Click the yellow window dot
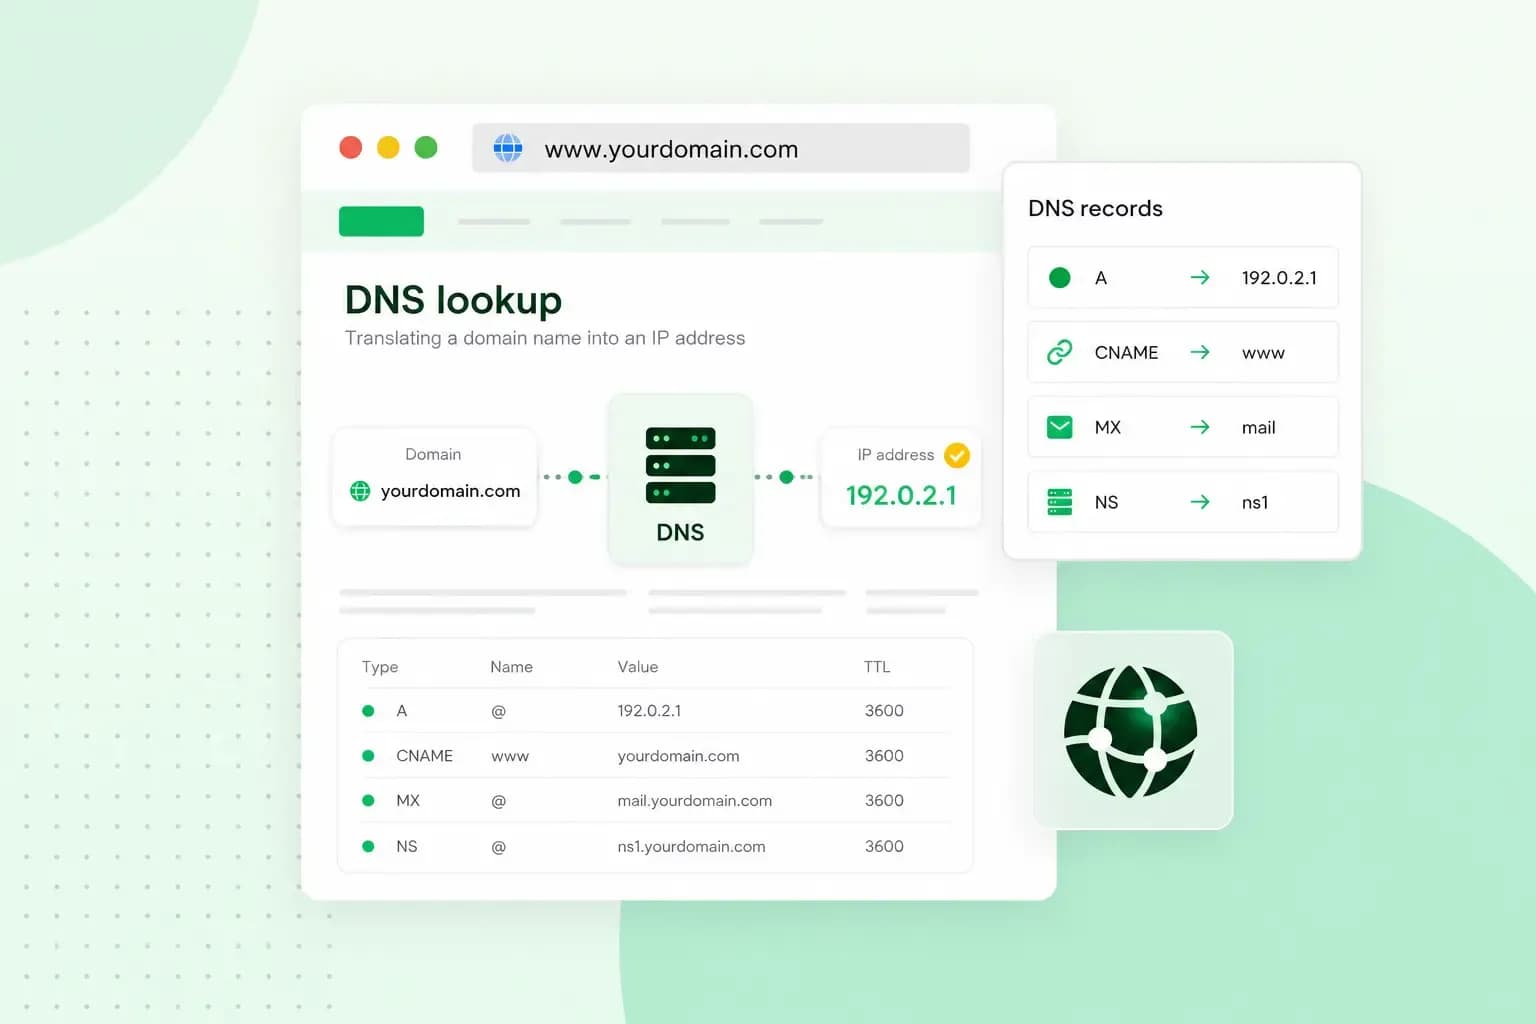Image resolution: width=1536 pixels, height=1024 pixels. click(x=388, y=148)
